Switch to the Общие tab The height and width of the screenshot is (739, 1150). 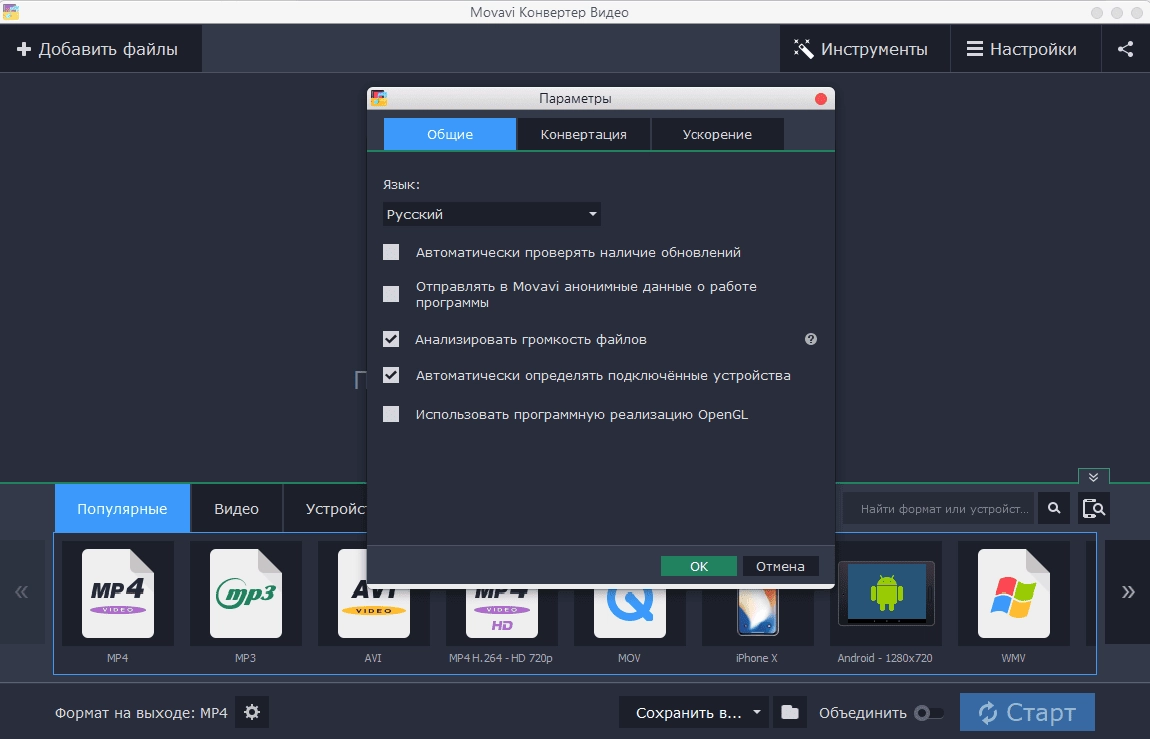[x=450, y=134]
